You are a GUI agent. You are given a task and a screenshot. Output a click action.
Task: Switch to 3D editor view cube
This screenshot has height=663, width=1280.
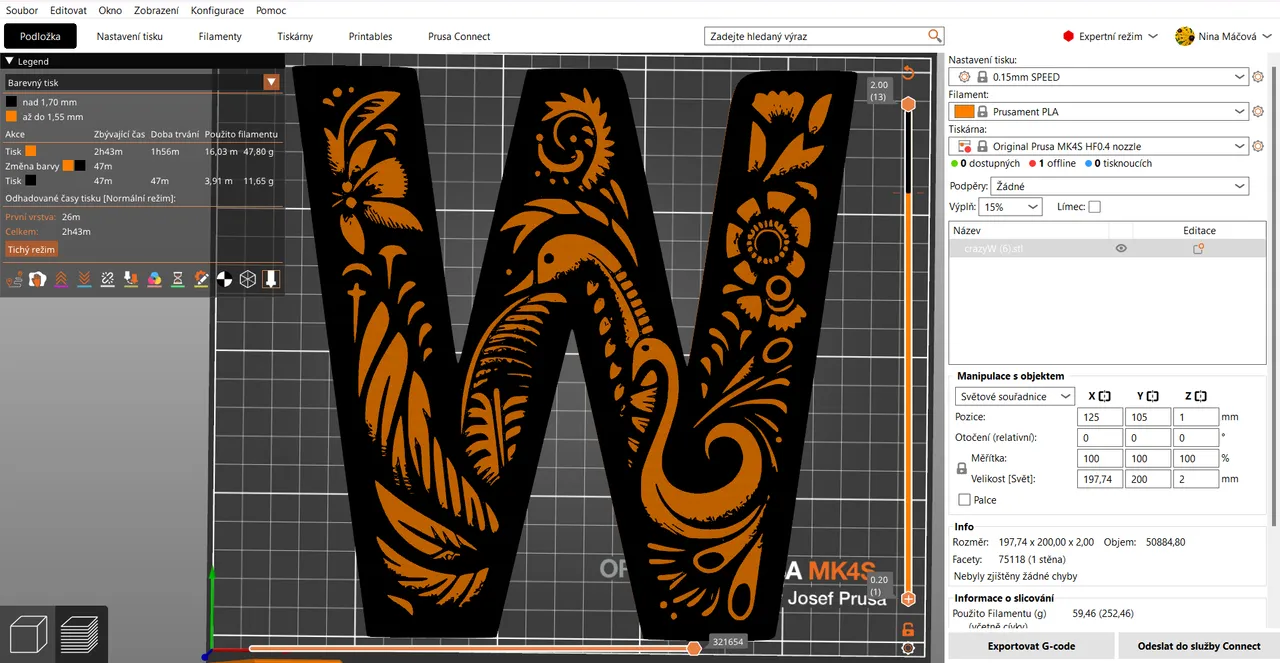(28, 634)
